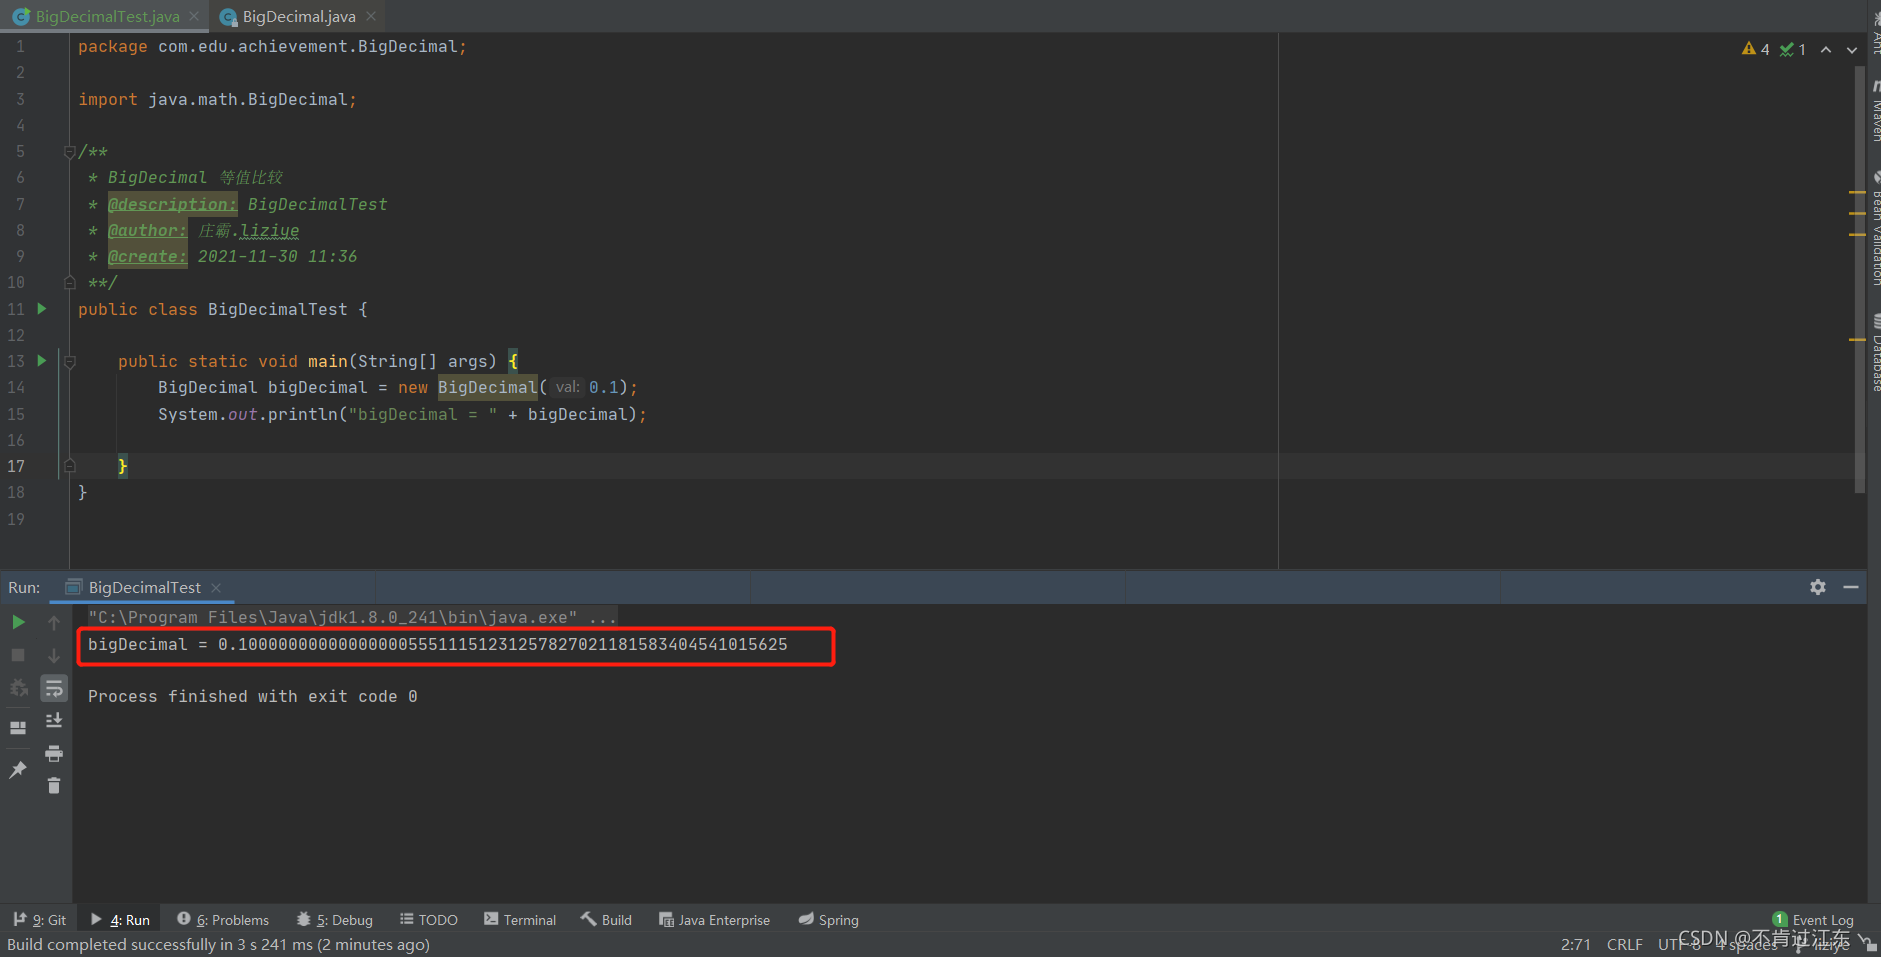Click the @author: Javadoc tag
The image size is (1881, 957).
point(147,230)
